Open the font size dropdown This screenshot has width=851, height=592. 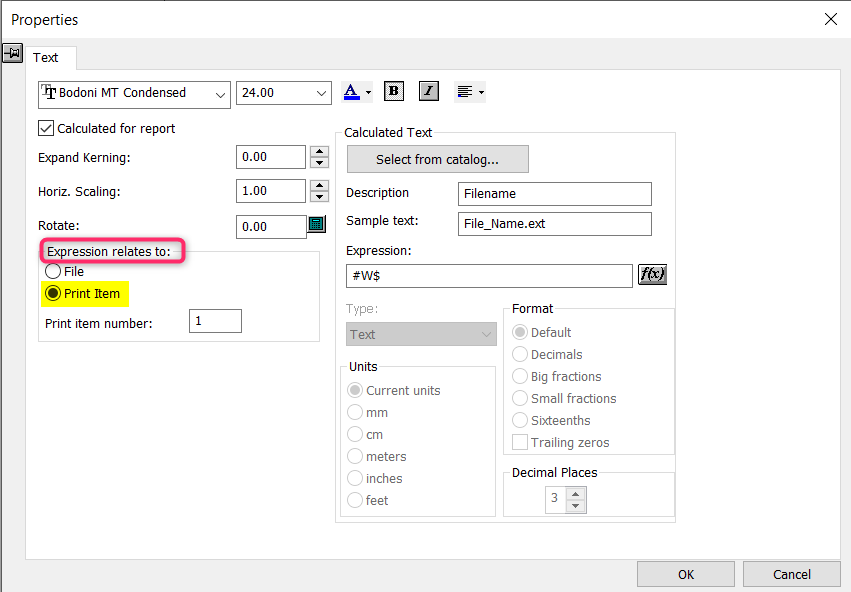pyautogui.click(x=321, y=91)
